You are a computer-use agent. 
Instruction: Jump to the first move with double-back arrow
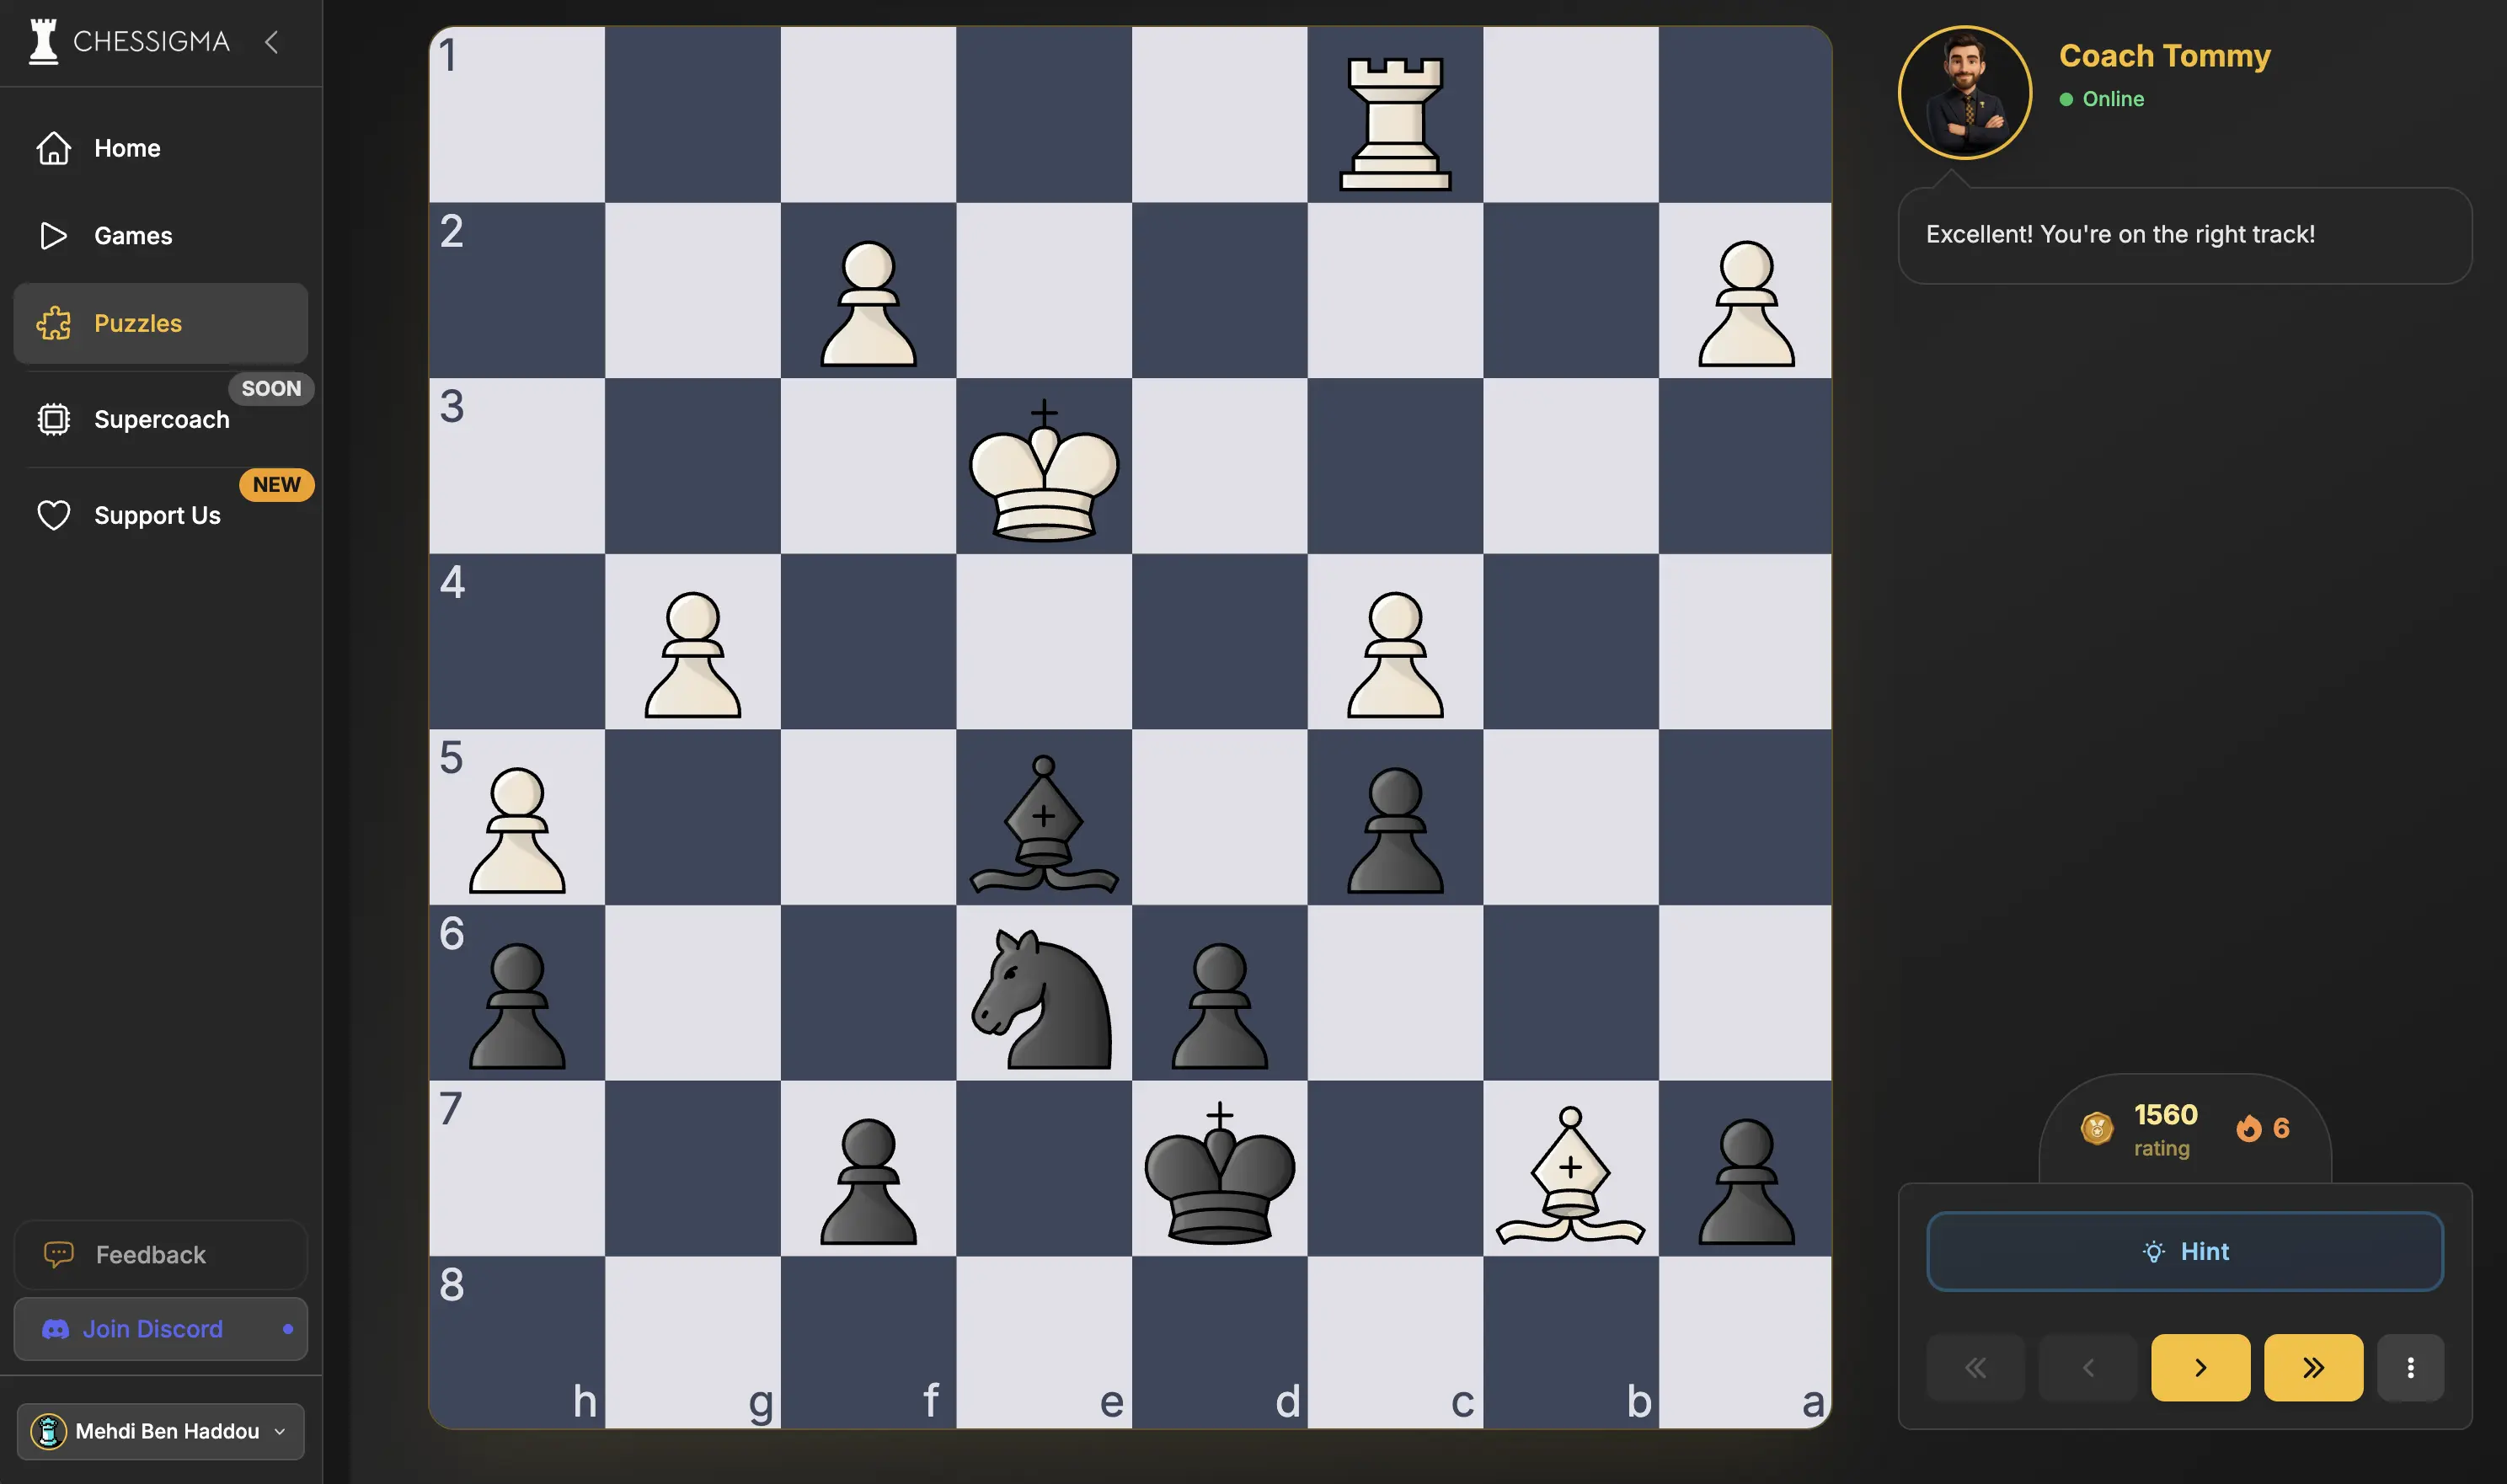point(1975,1367)
